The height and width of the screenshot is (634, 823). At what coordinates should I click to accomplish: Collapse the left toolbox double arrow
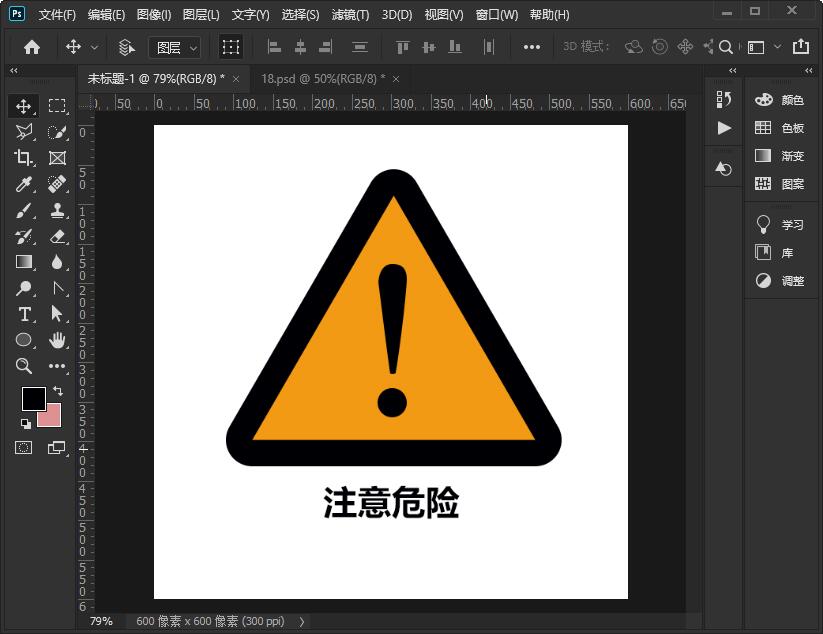point(14,70)
